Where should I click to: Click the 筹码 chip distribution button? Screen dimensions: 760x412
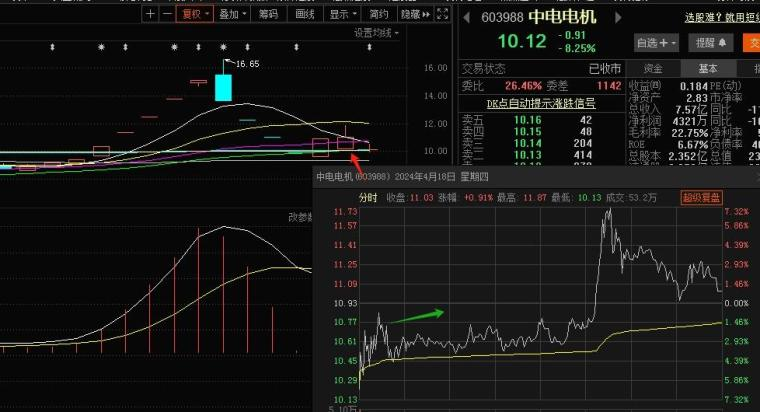[x=267, y=15]
